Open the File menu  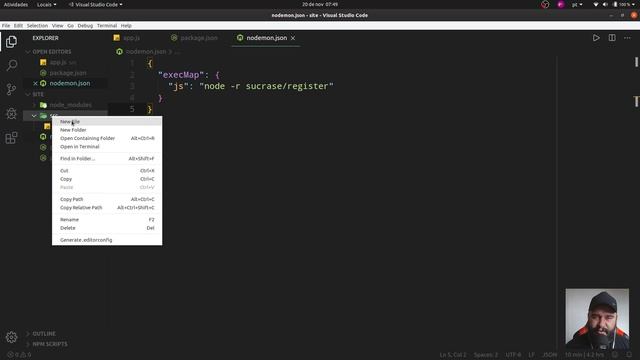point(6,26)
